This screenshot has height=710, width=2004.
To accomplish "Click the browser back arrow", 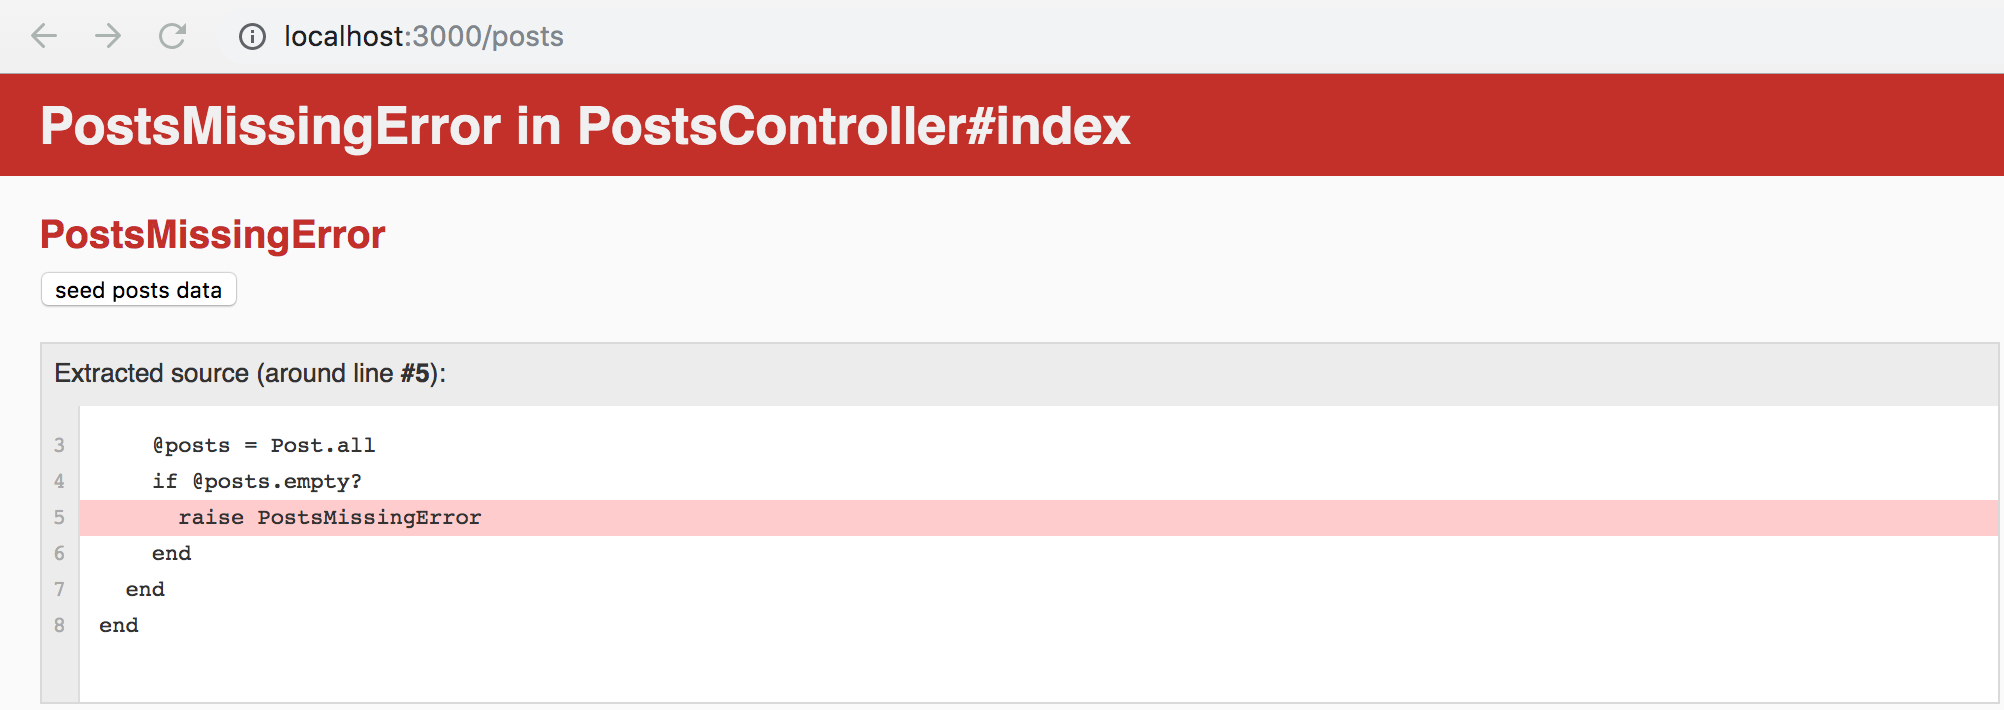I will click(44, 36).
